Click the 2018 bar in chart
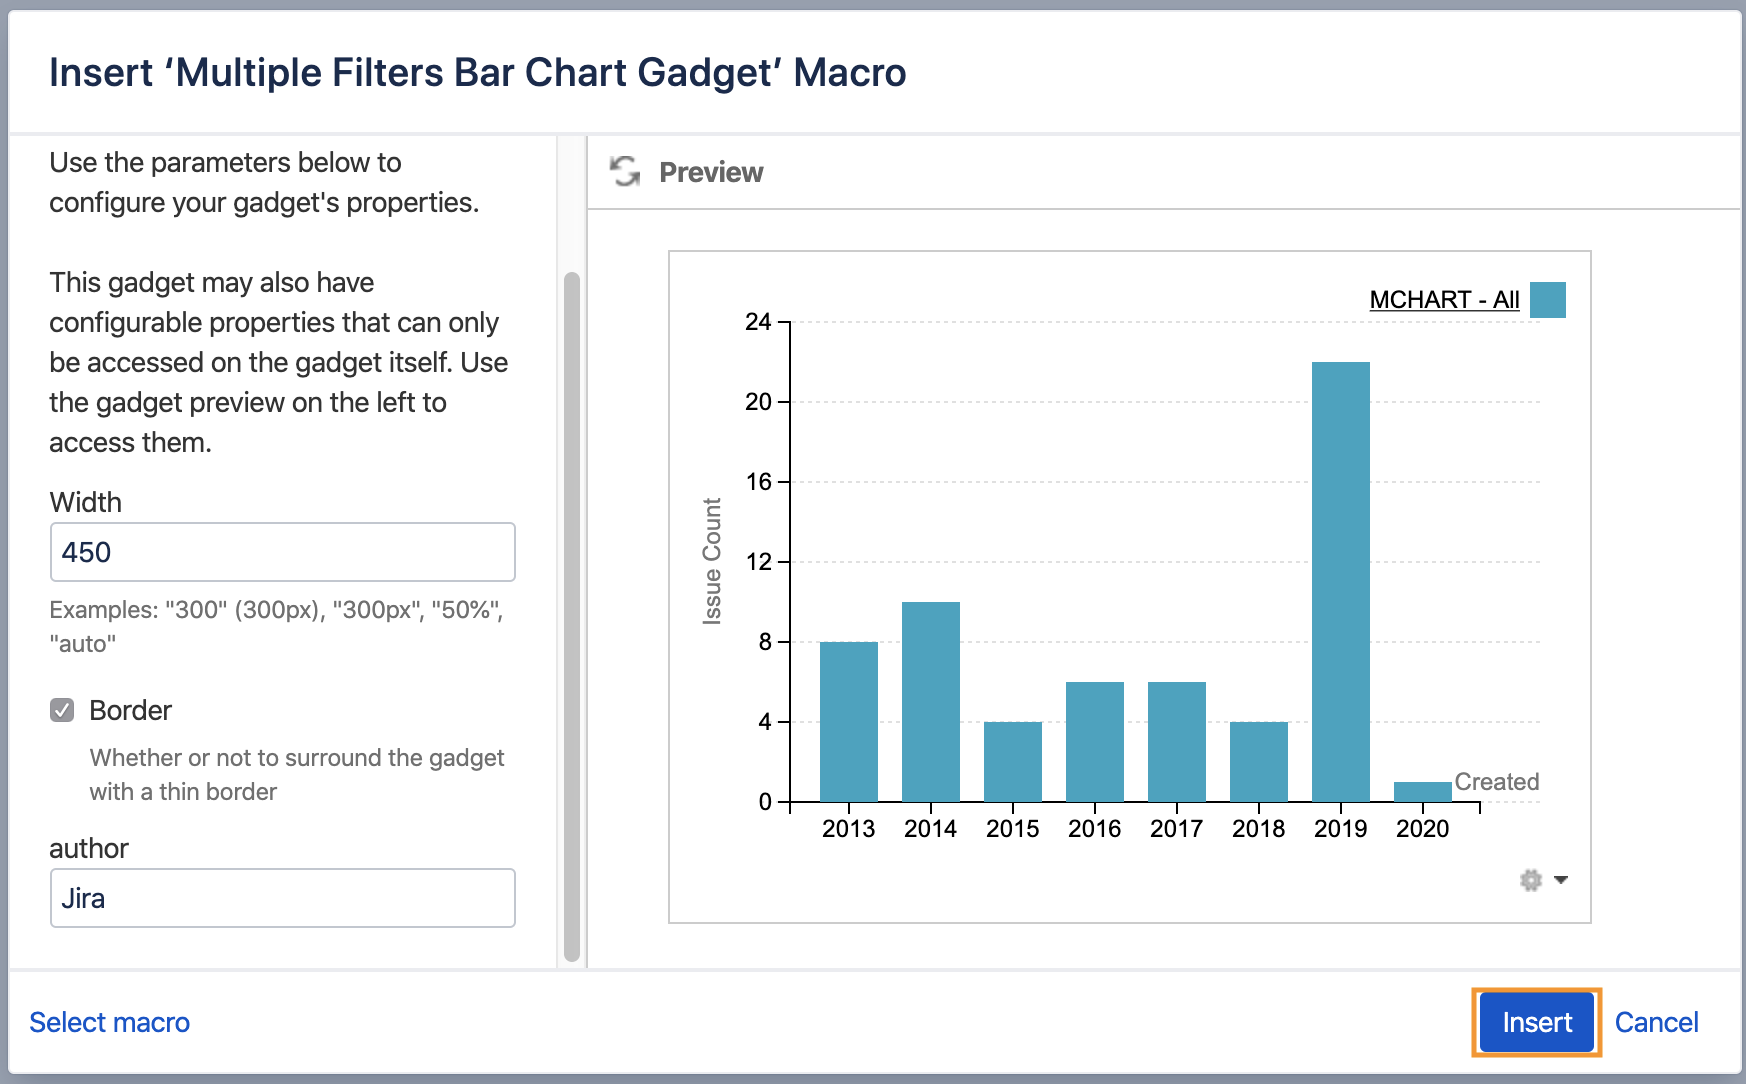Viewport: 1746px width, 1084px height. pos(1259,762)
